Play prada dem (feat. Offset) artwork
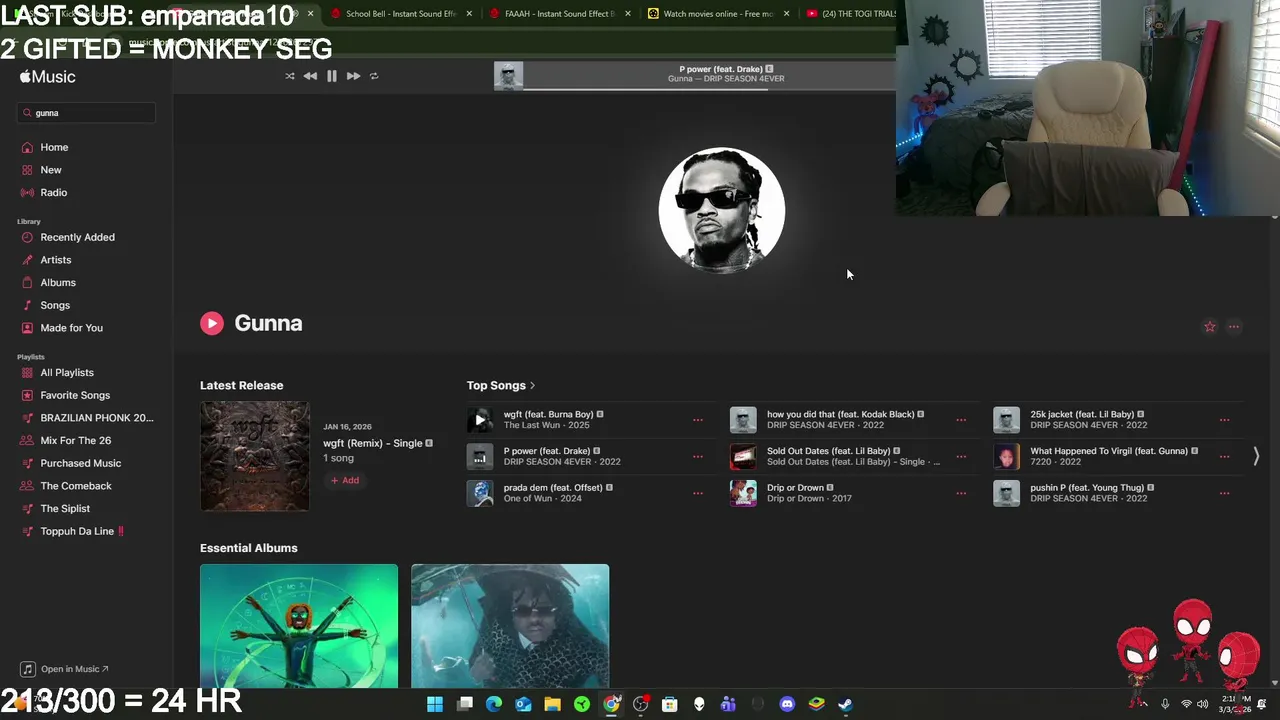Image resolution: width=1280 pixels, height=720 pixels. [480, 493]
